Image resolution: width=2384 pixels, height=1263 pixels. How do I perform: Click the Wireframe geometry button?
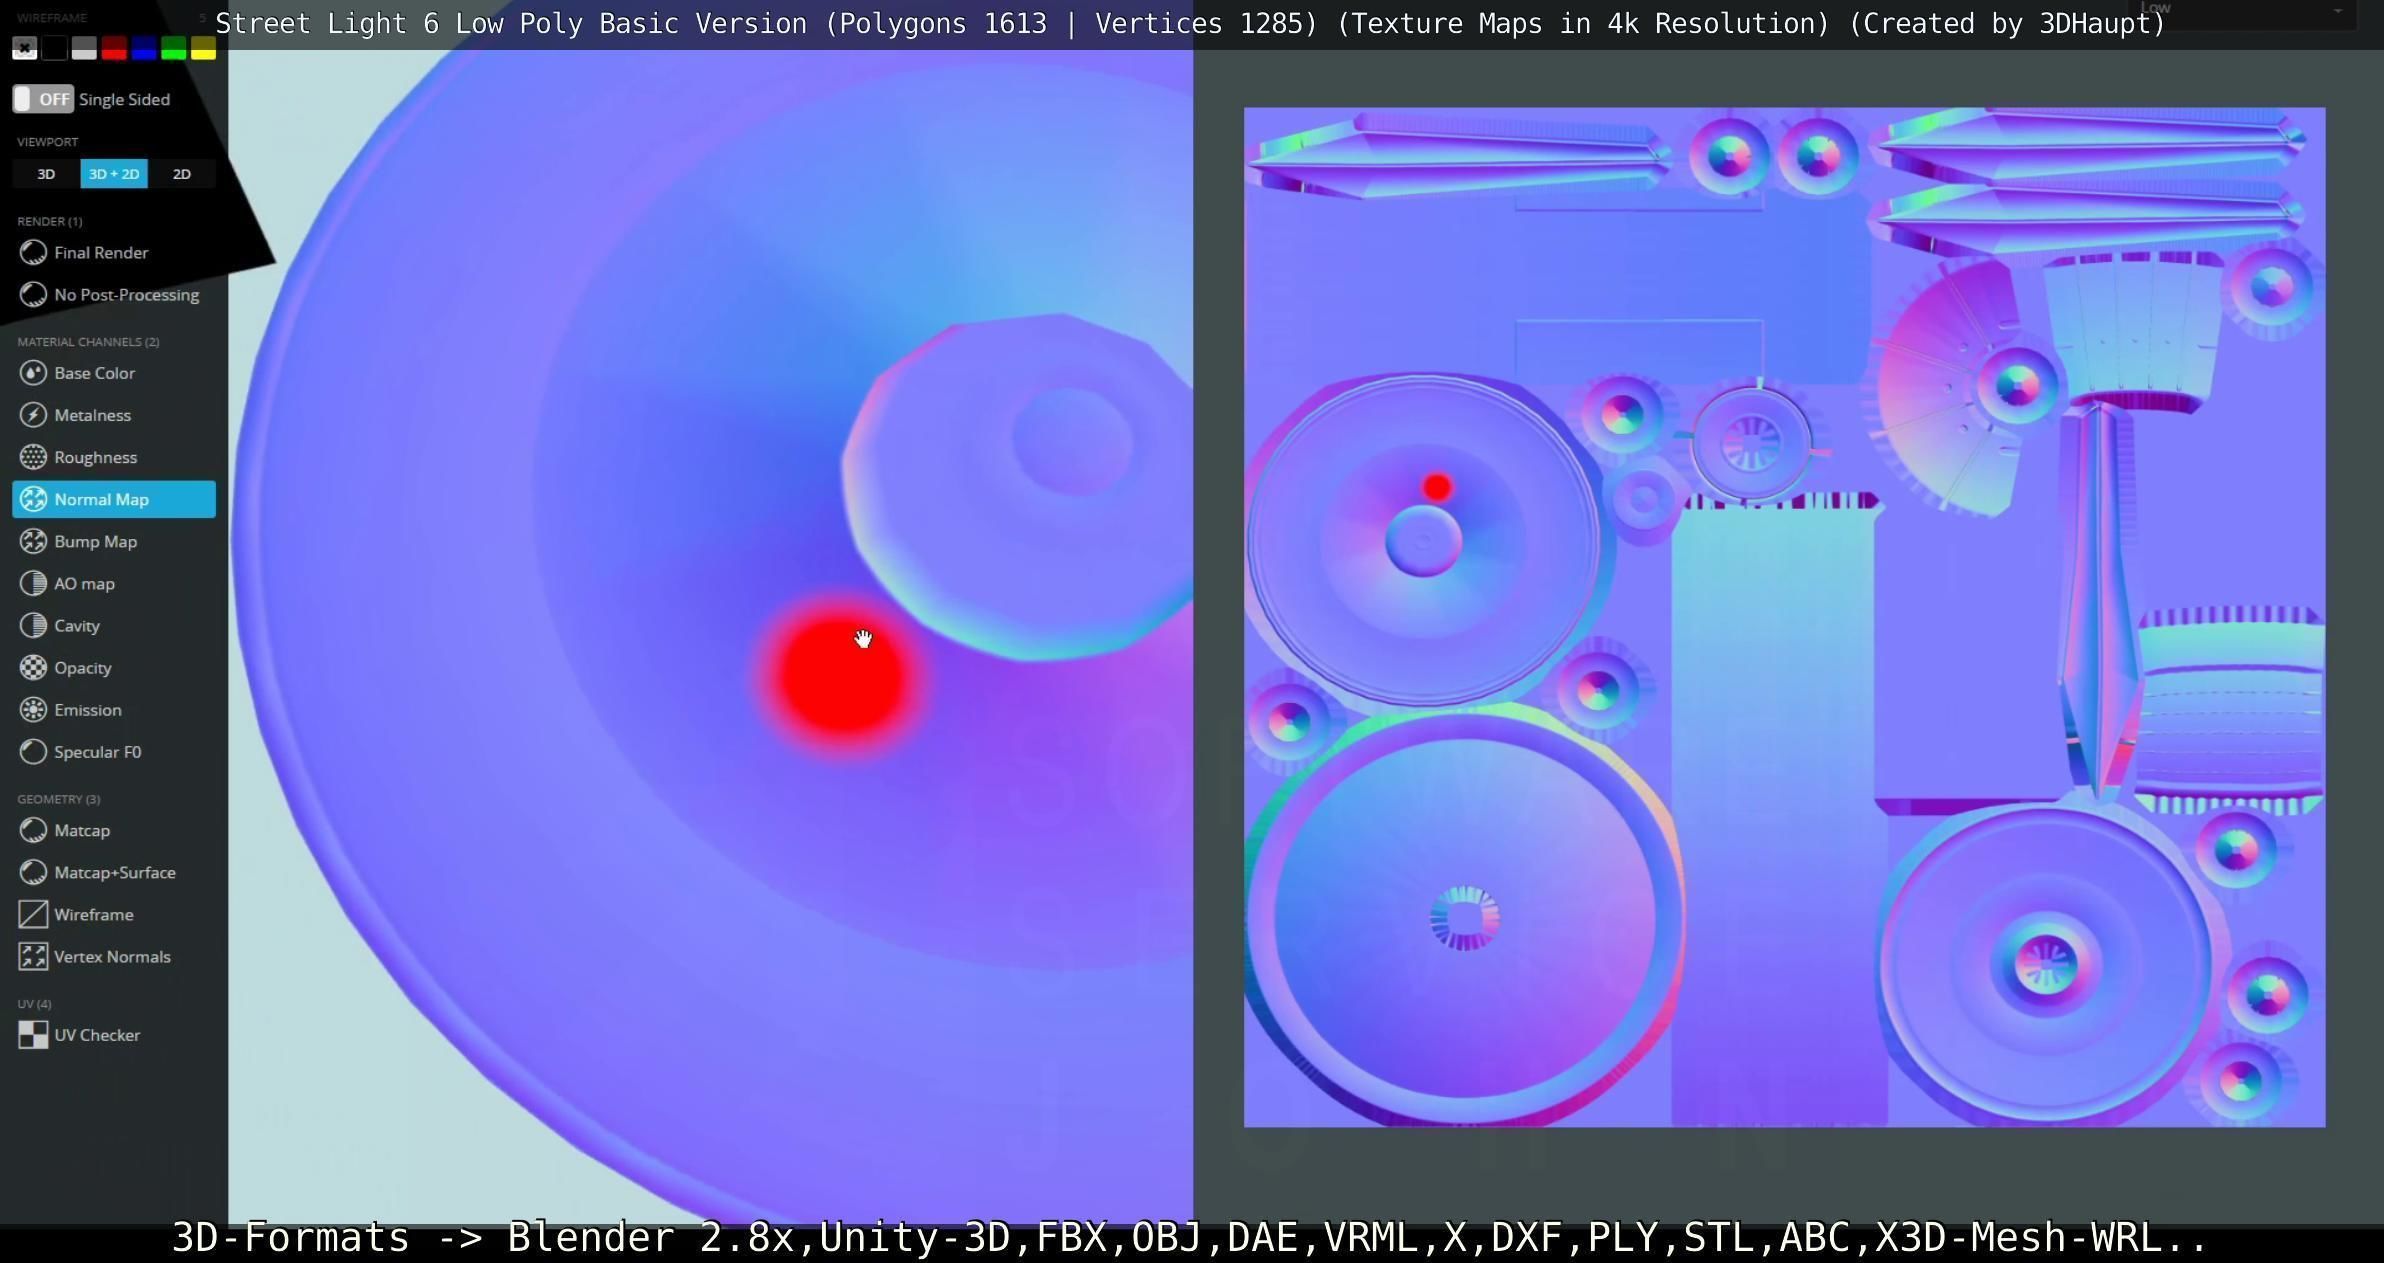coord(93,914)
